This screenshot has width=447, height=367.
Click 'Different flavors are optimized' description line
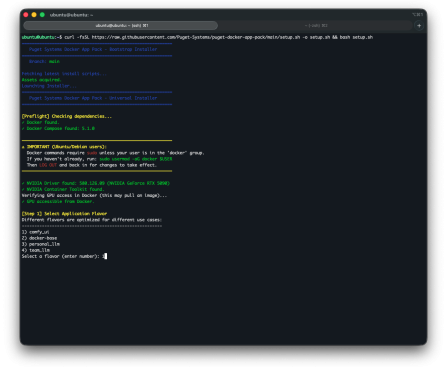[92, 220]
